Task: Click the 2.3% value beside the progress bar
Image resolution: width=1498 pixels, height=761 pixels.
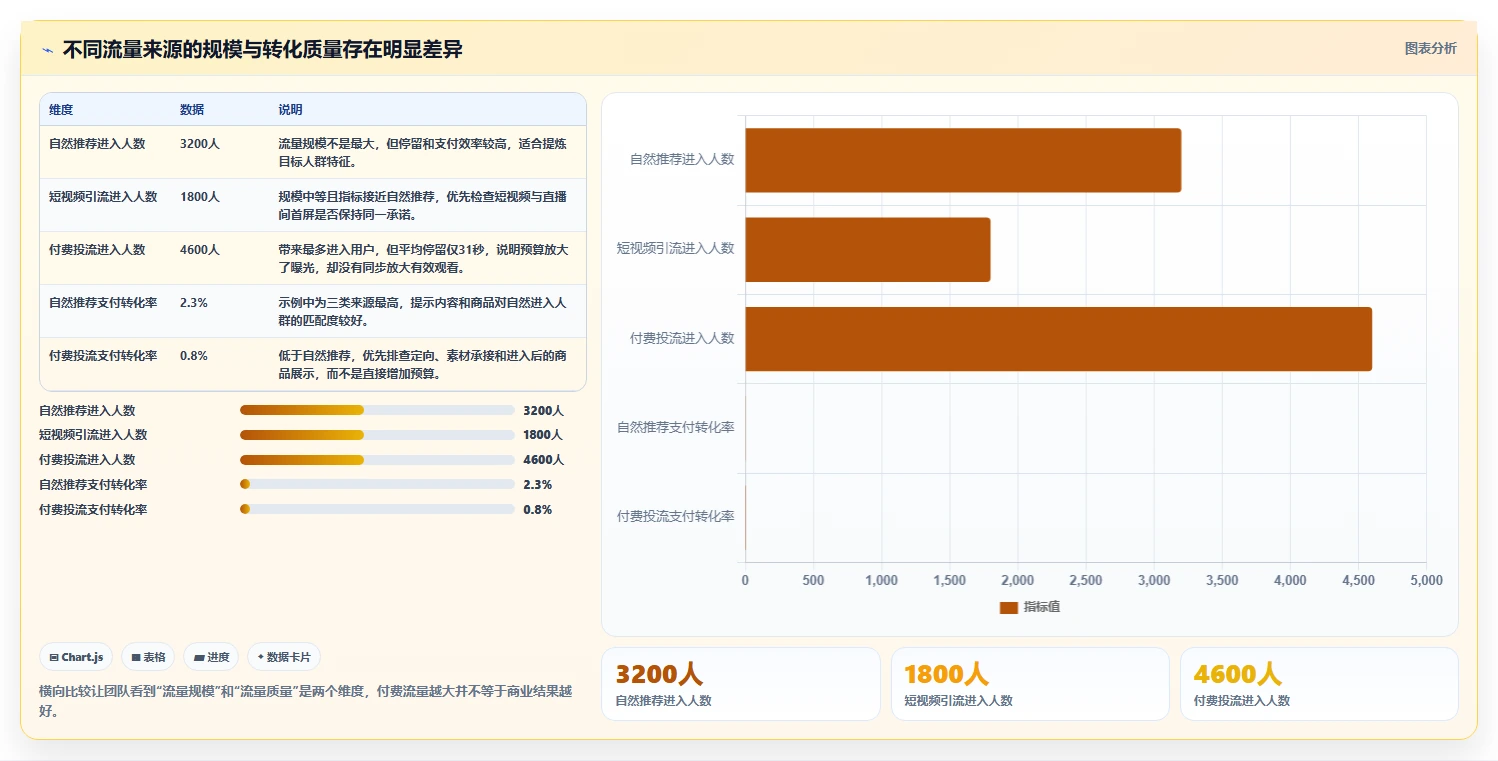Action: (x=538, y=484)
